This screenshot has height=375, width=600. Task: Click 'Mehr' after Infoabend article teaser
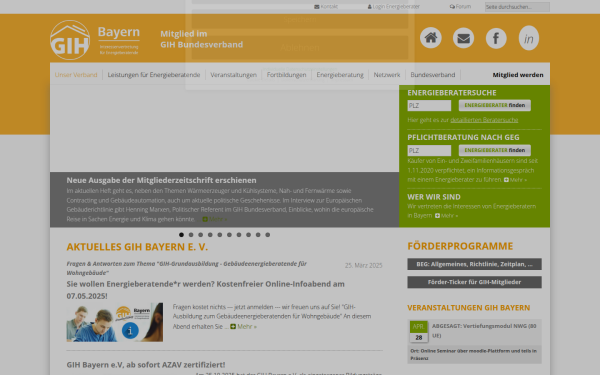[243, 327]
